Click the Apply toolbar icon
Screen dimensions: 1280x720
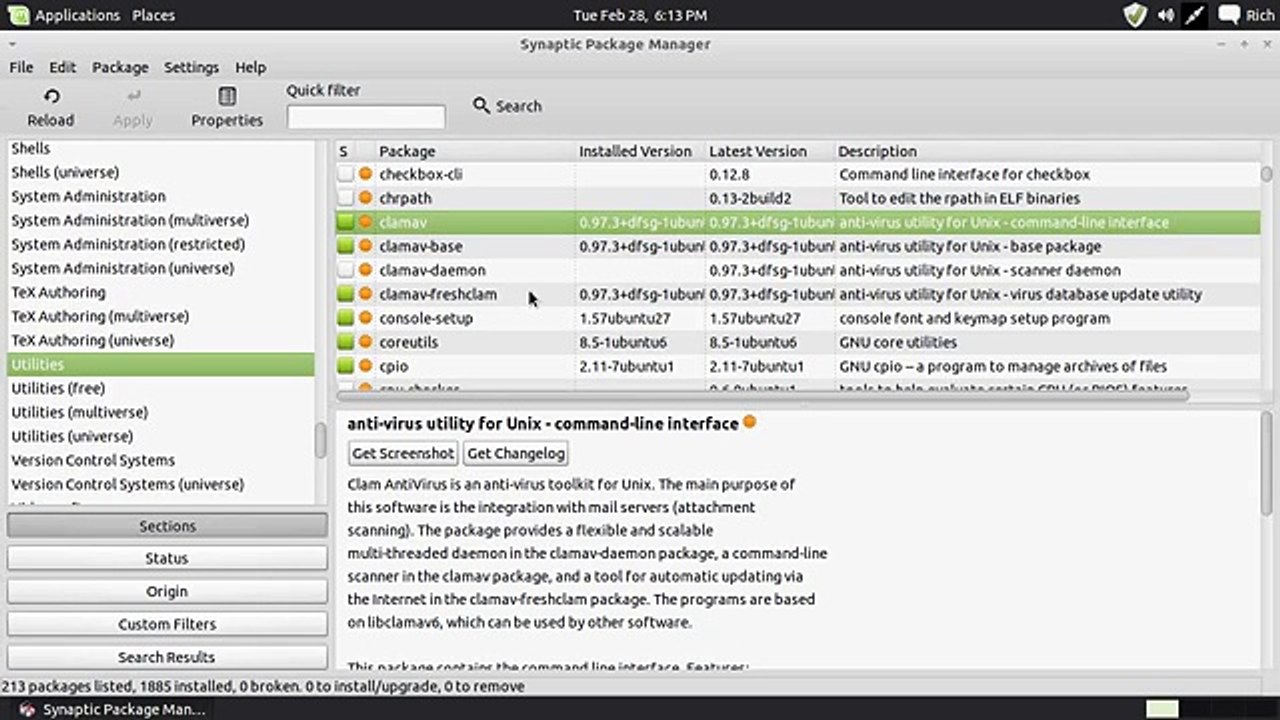(133, 96)
